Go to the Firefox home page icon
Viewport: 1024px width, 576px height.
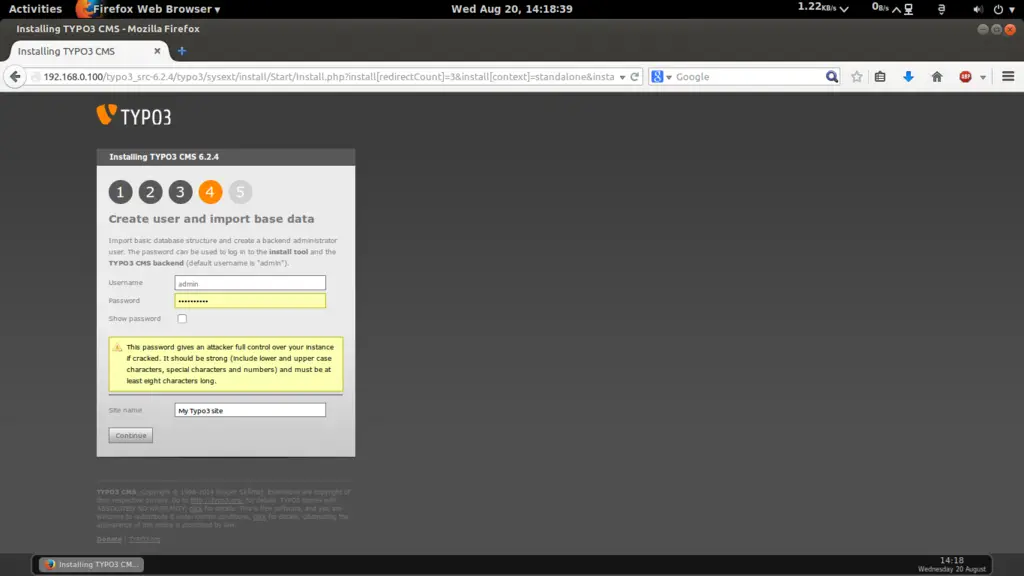(937, 76)
